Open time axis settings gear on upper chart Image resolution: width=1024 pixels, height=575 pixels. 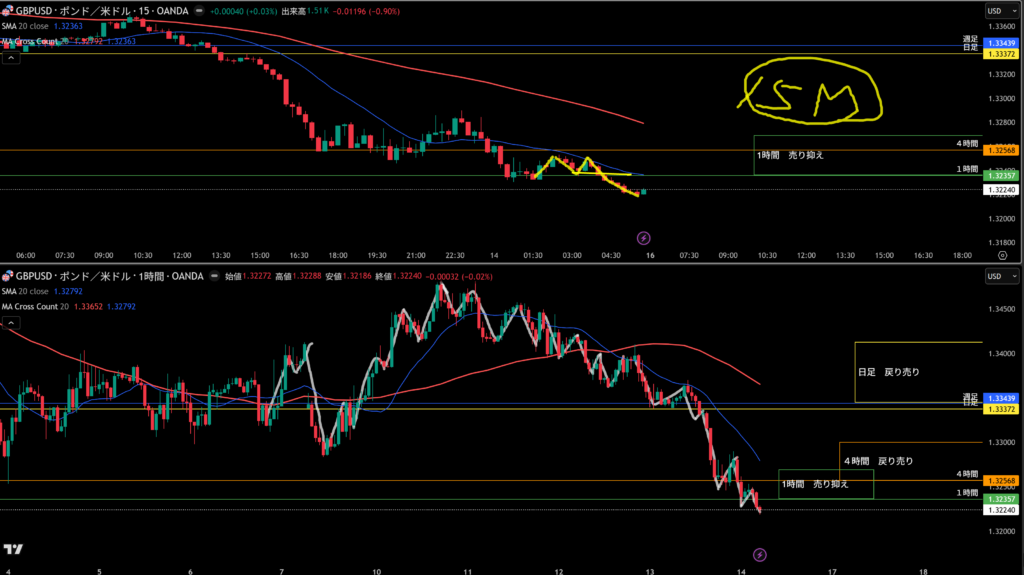pyautogui.click(x=1002, y=255)
